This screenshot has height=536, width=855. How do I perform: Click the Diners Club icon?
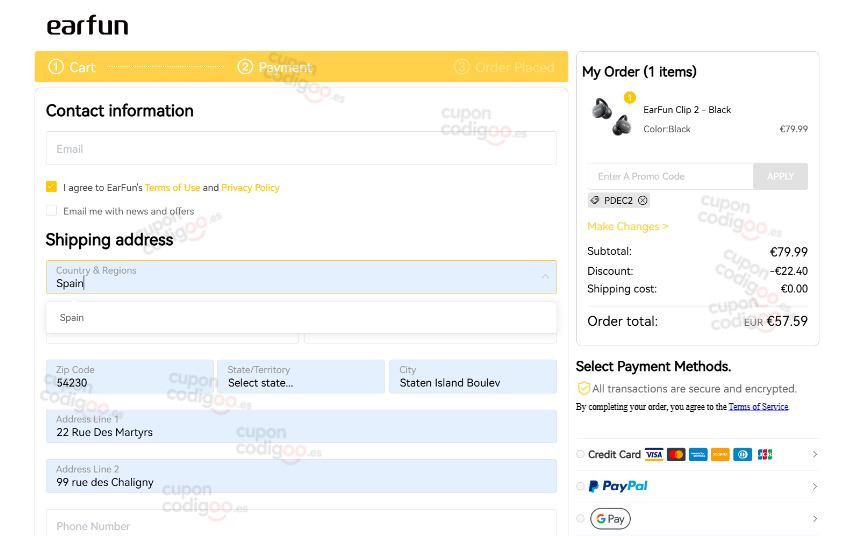coord(743,454)
